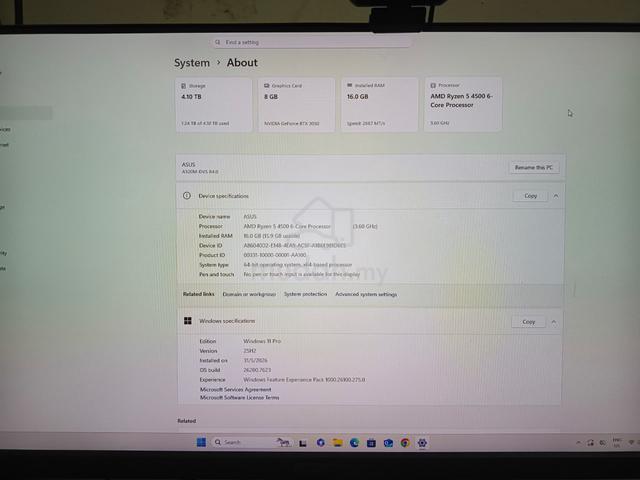This screenshot has height=480, width=640.
Task: Open the Storage 4.10 TB card
Action: (214, 104)
